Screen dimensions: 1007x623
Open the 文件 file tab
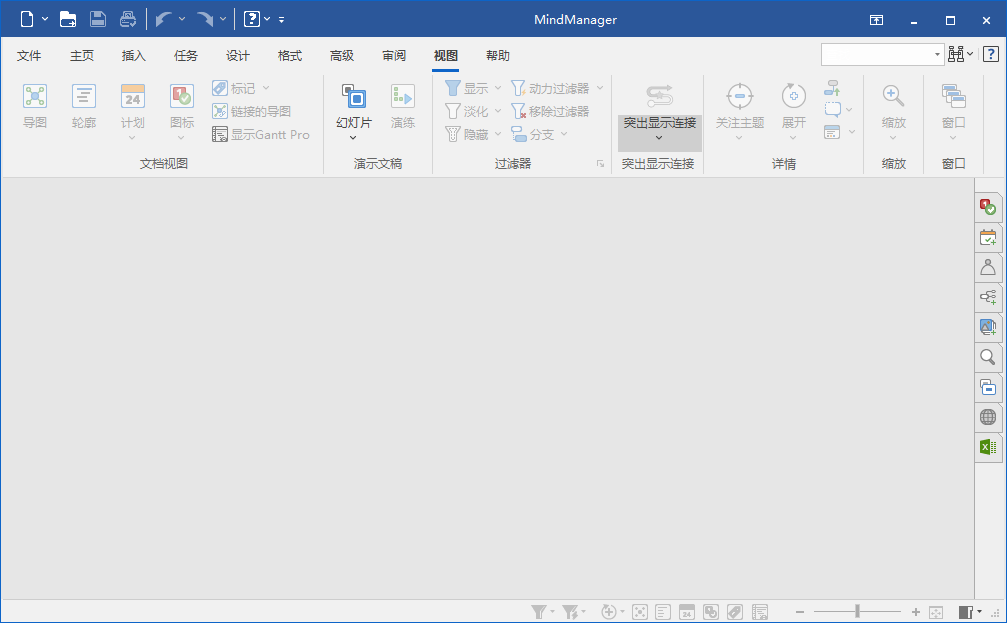point(29,56)
